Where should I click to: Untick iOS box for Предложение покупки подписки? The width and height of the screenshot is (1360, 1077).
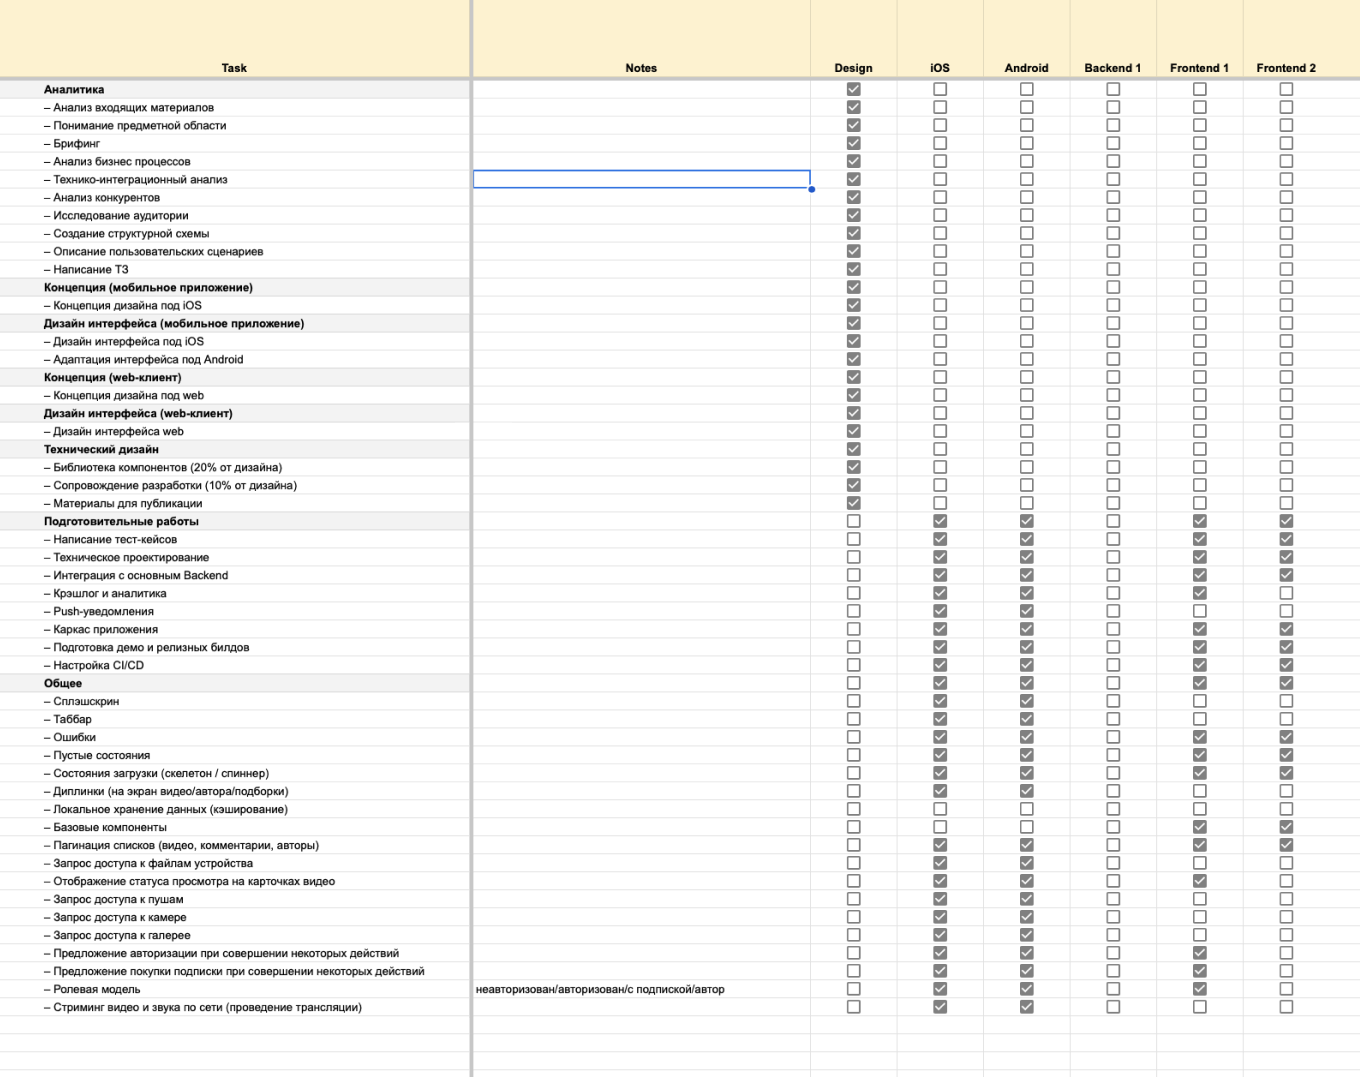(940, 971)
